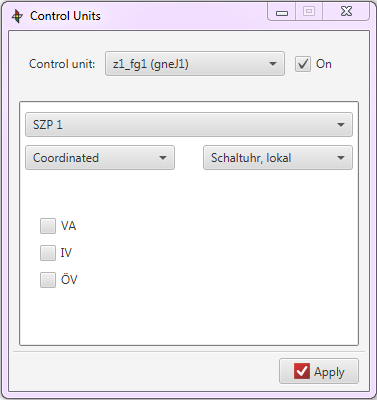This screenshot has width=377, height=400.
Task: Click the Control unit: label text
Action: point(62,64)
